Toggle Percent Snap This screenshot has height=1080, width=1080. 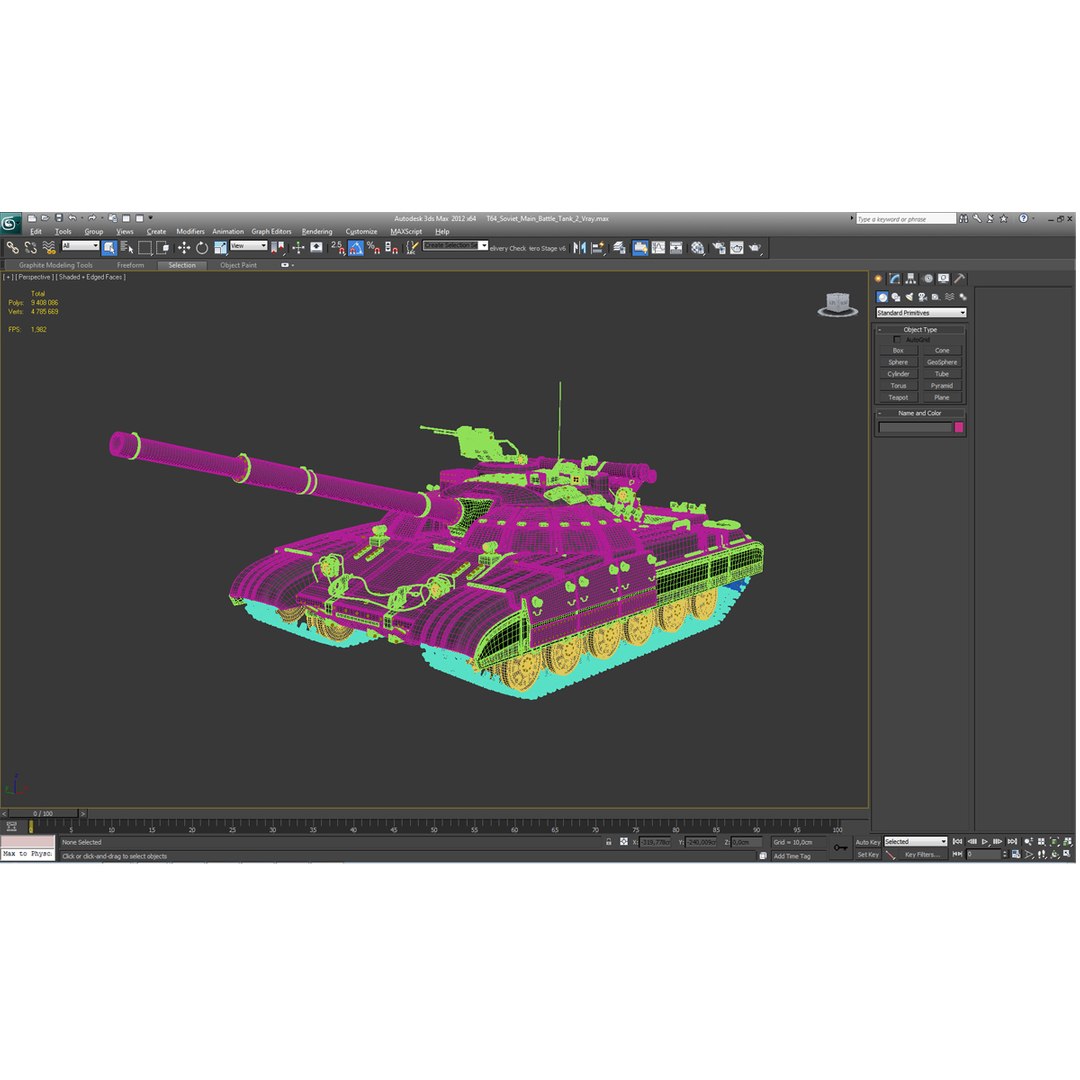point(373,247)
